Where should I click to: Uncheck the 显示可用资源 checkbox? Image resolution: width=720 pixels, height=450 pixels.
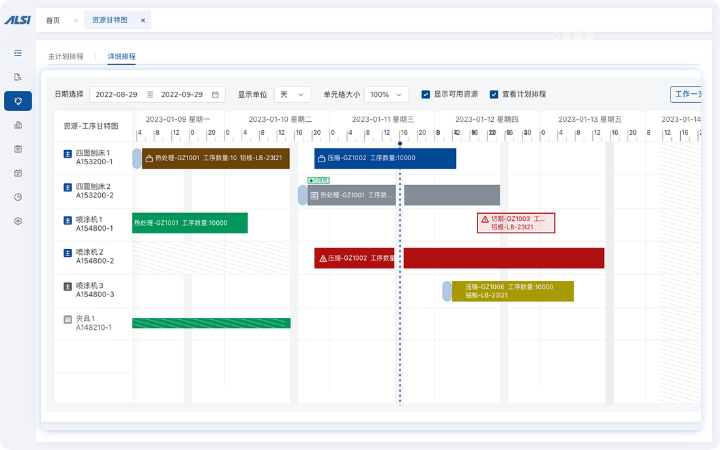[426, 95]
